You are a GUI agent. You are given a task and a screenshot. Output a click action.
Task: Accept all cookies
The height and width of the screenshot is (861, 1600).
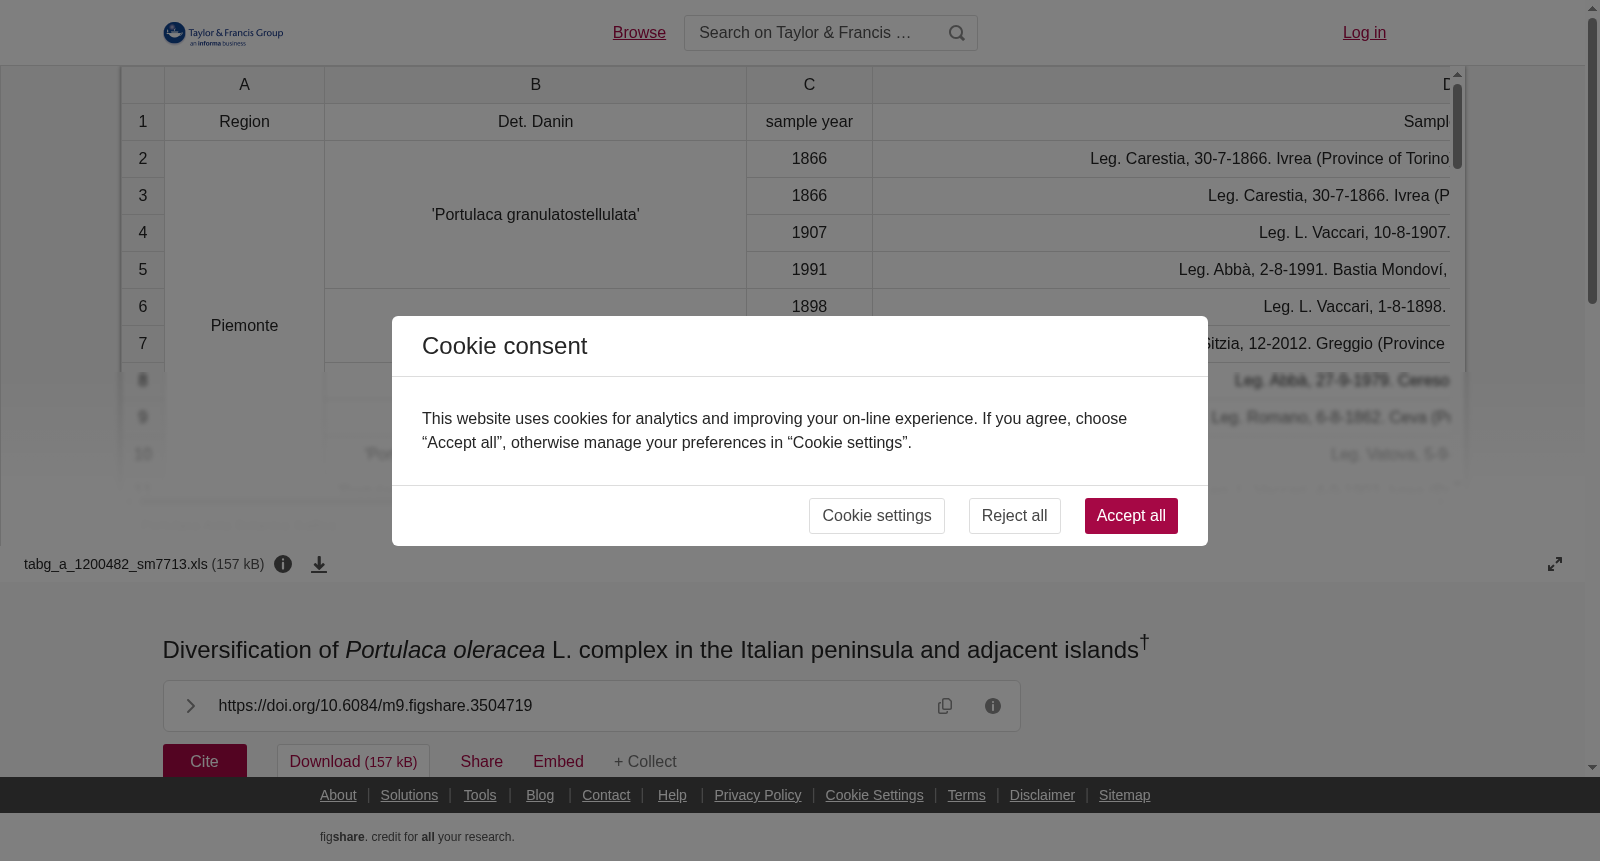[x=1131, y=516]
